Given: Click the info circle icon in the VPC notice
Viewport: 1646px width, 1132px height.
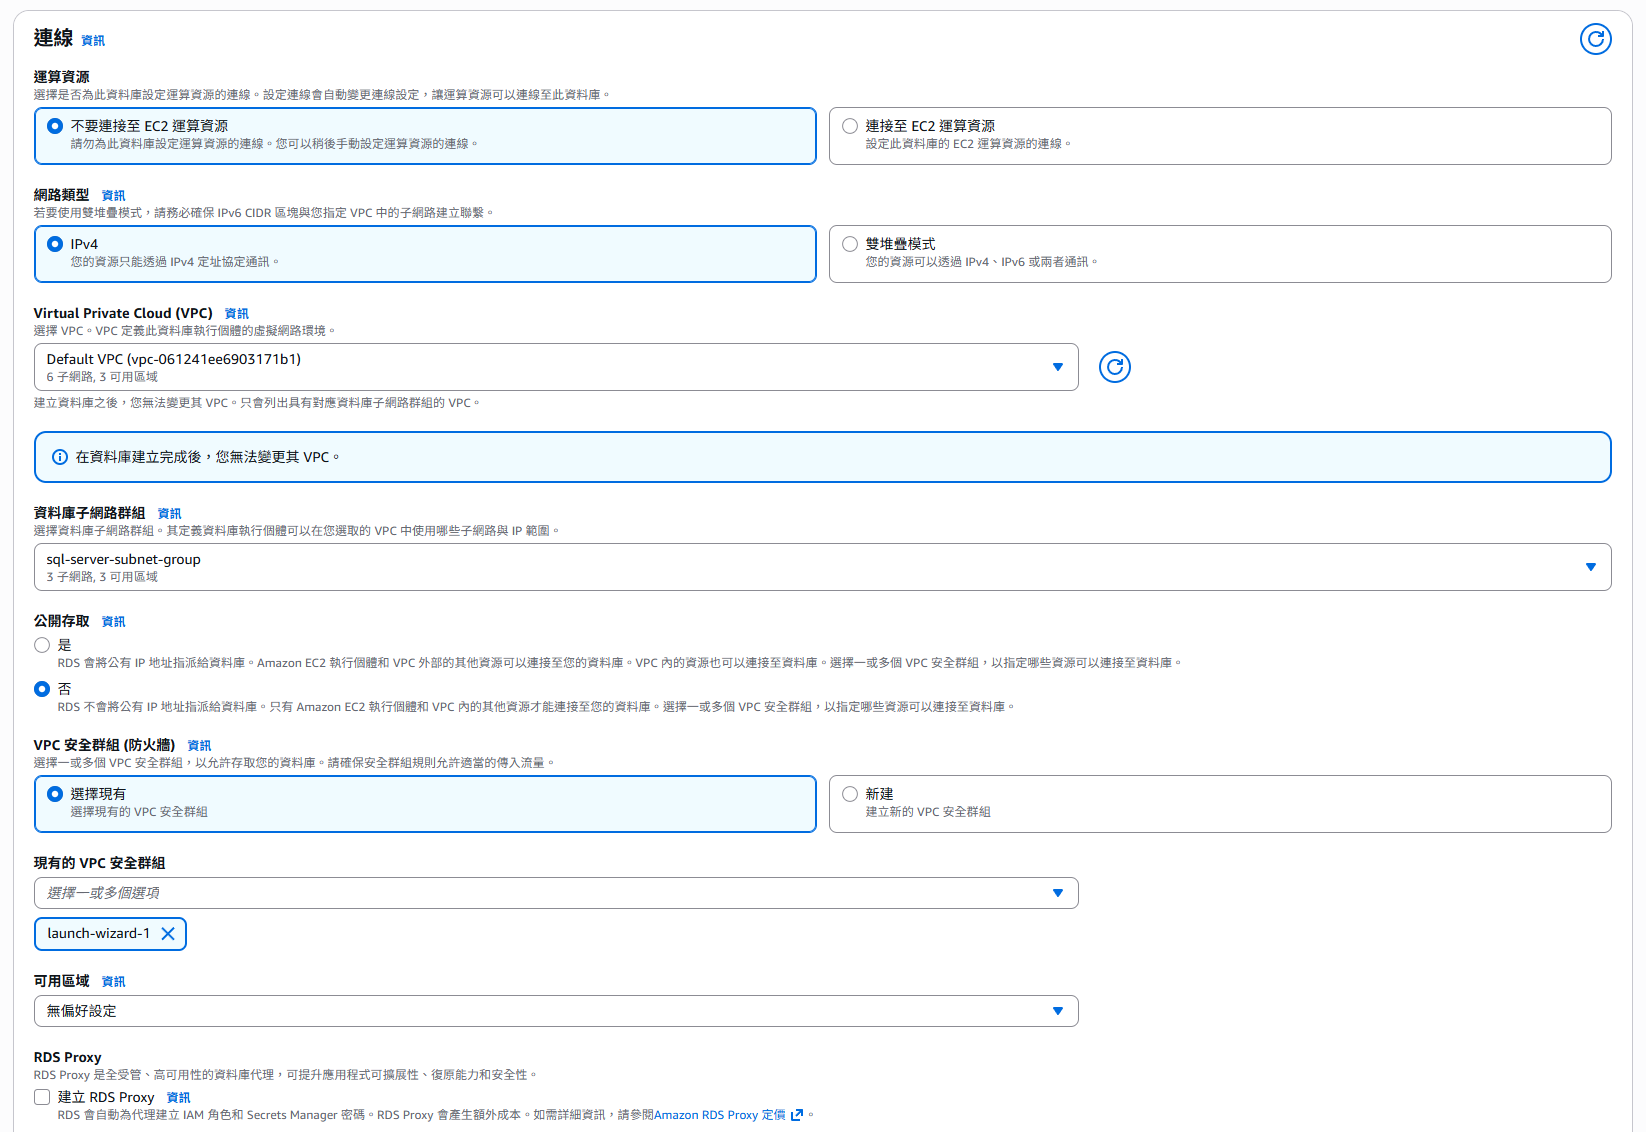Looking at the screenshot, I should 60,457.
